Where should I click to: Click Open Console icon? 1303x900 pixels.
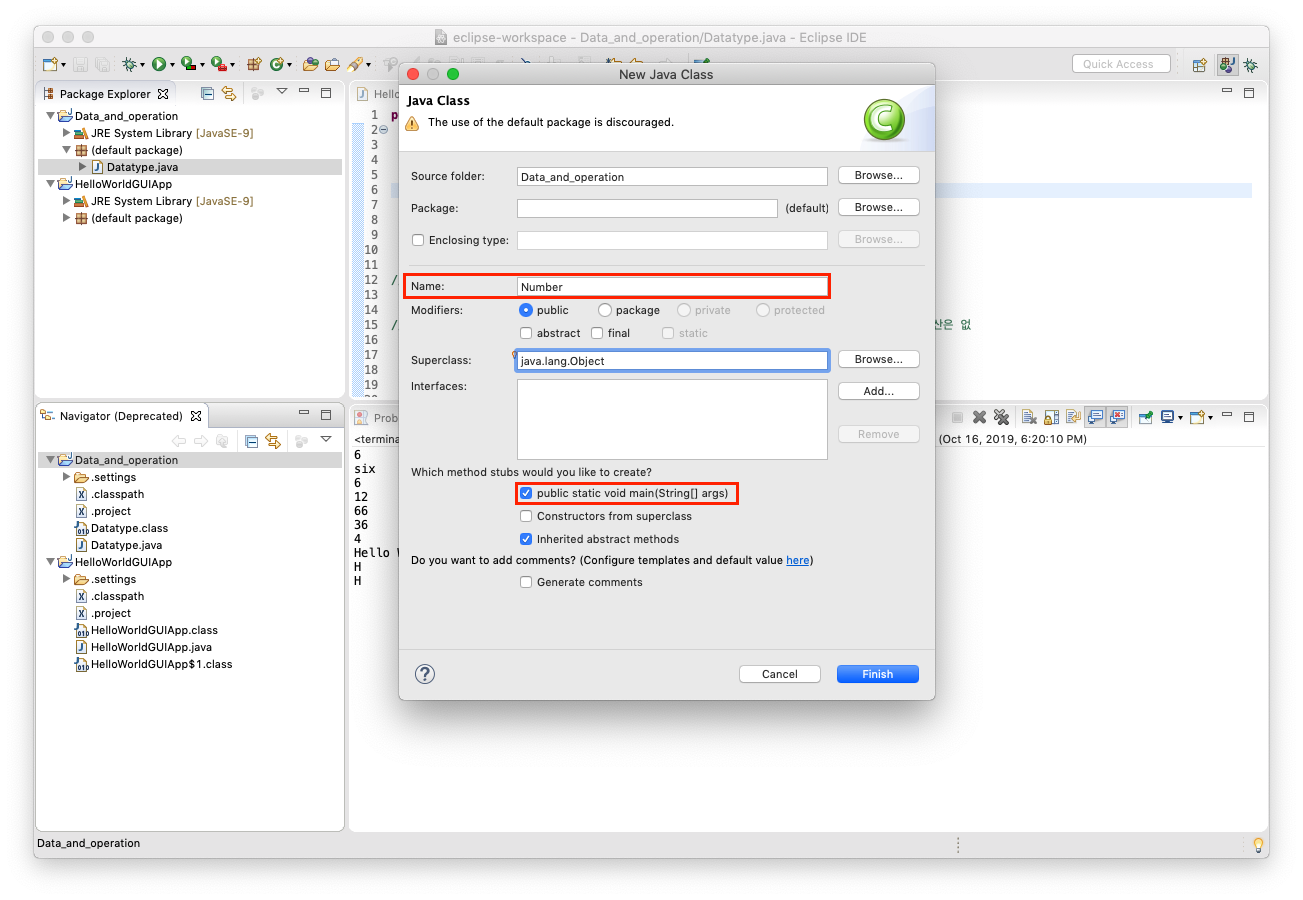tap(1196, 417)
